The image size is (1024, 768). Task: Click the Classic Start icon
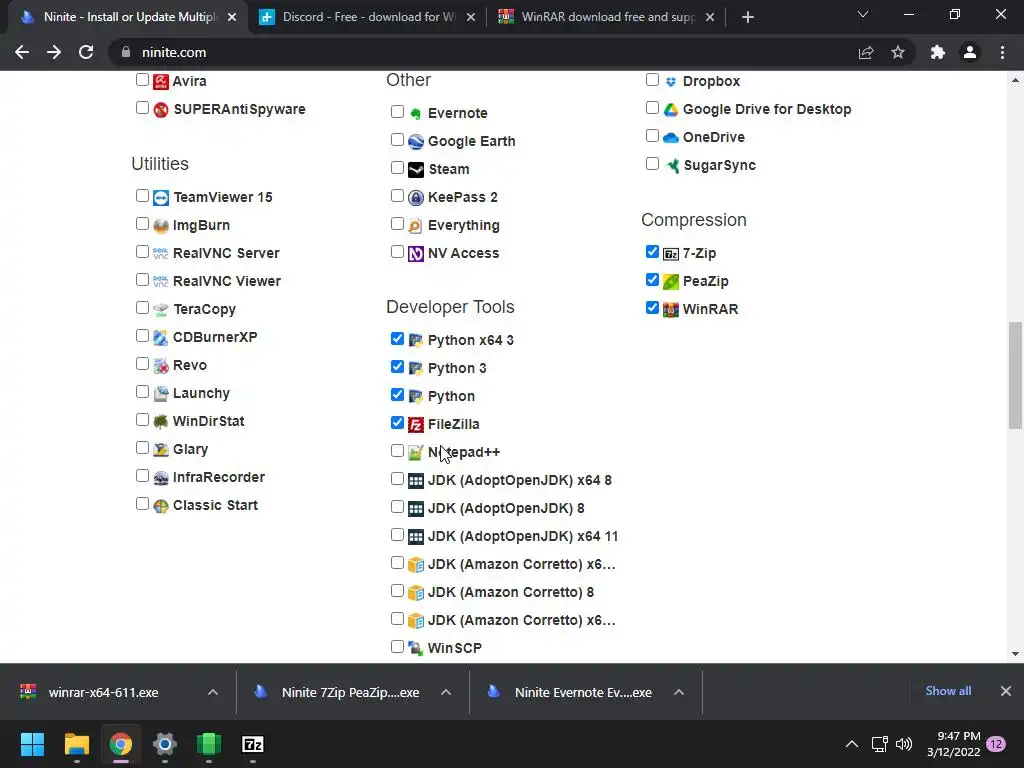coord(161,506)
